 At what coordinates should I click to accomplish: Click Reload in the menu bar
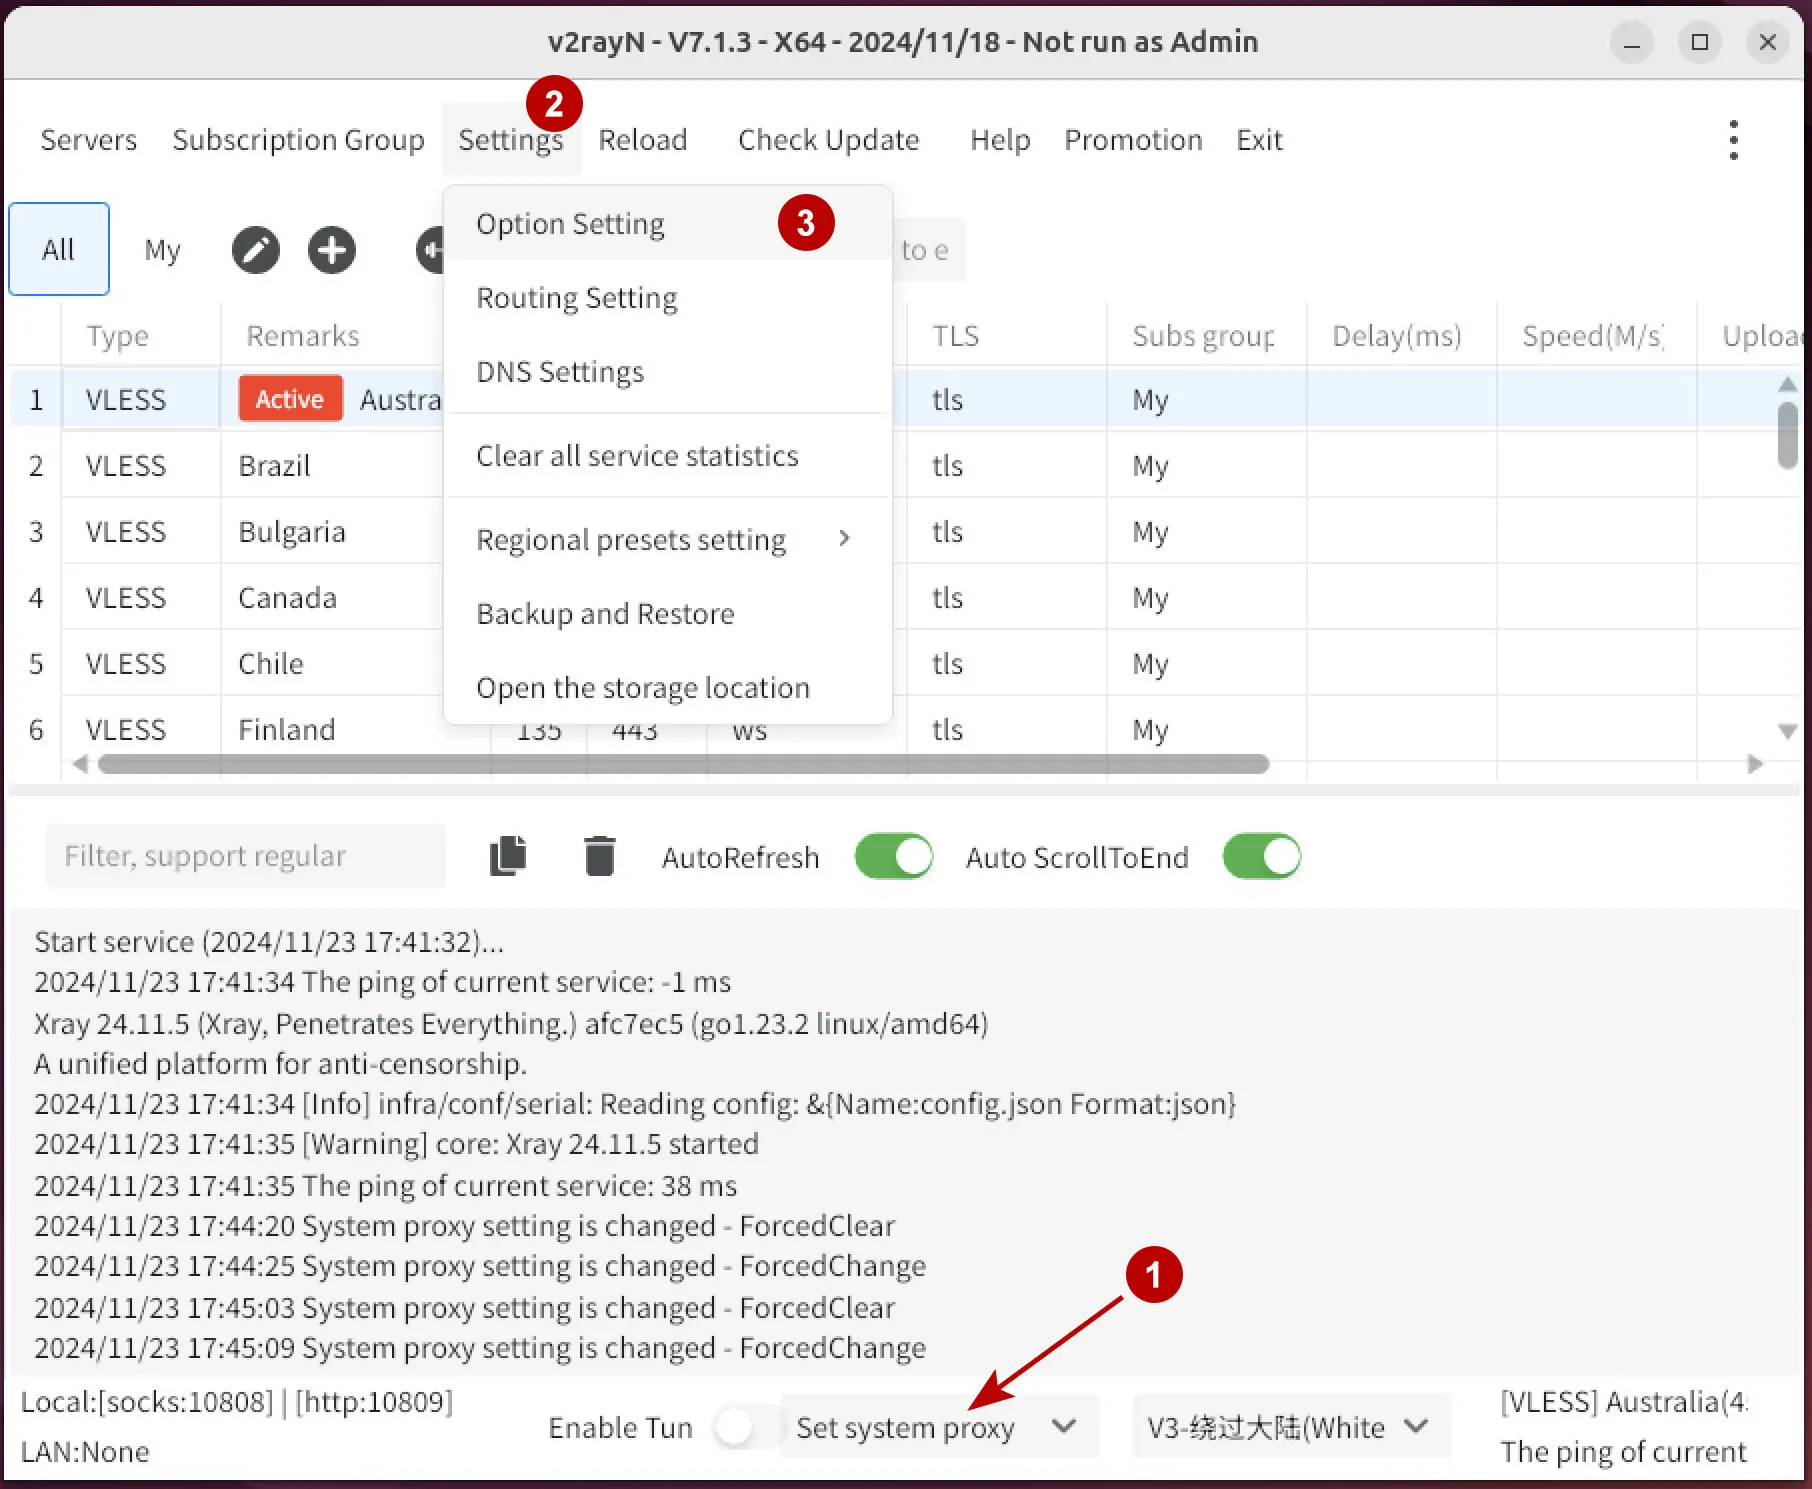(643, 140)
